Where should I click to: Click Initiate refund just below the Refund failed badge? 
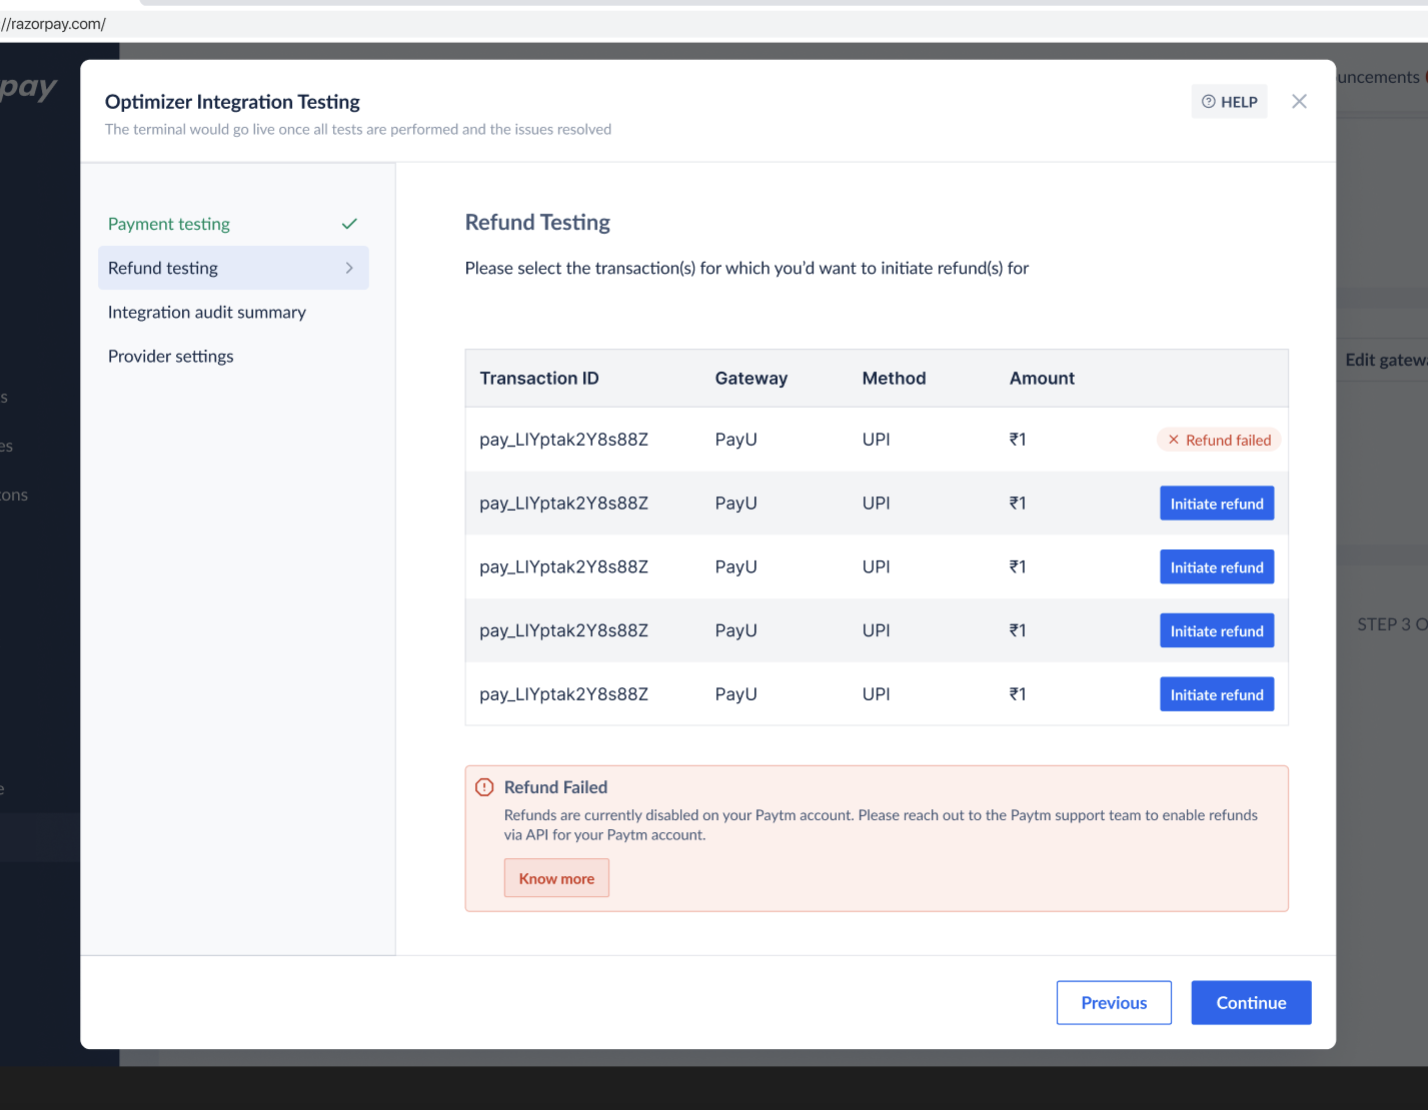click(x=1217, y=503)
